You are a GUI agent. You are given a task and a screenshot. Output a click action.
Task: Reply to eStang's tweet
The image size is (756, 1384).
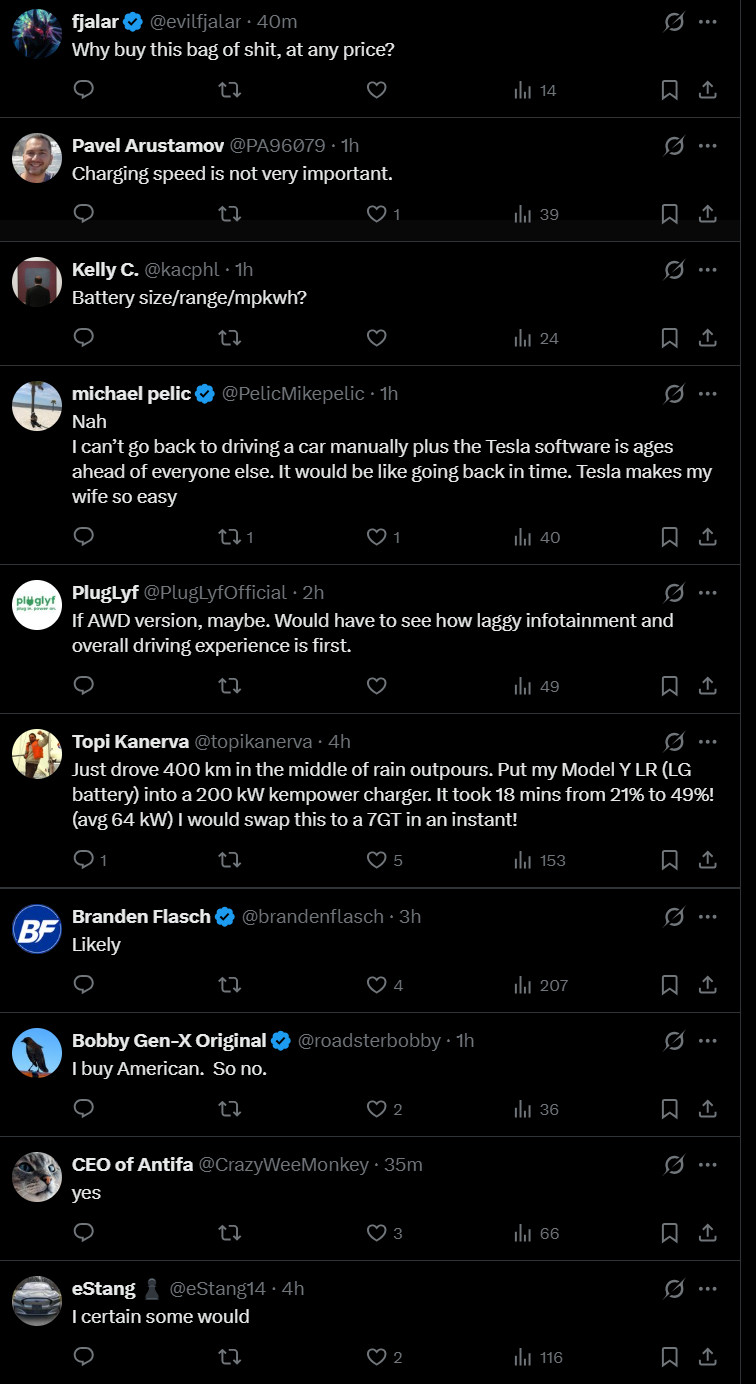pyautogui.click(x=84, y=1357)
